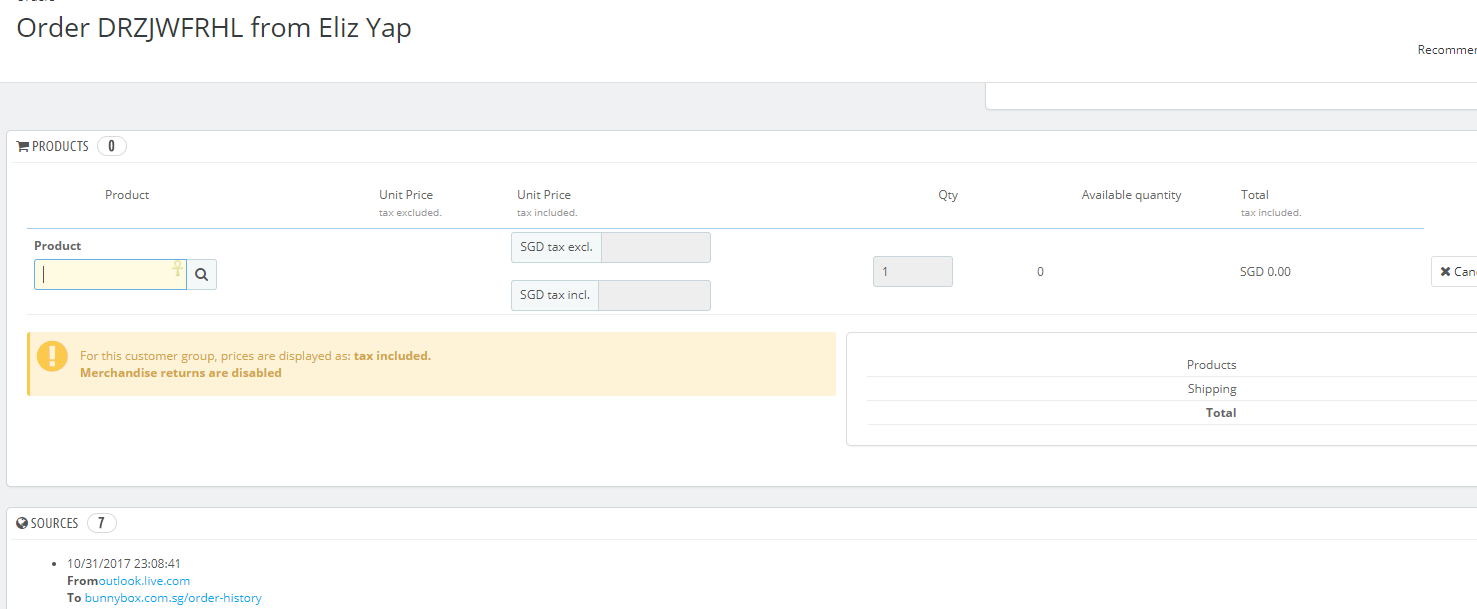Click the Available quantity column header

pos(1131,195)
